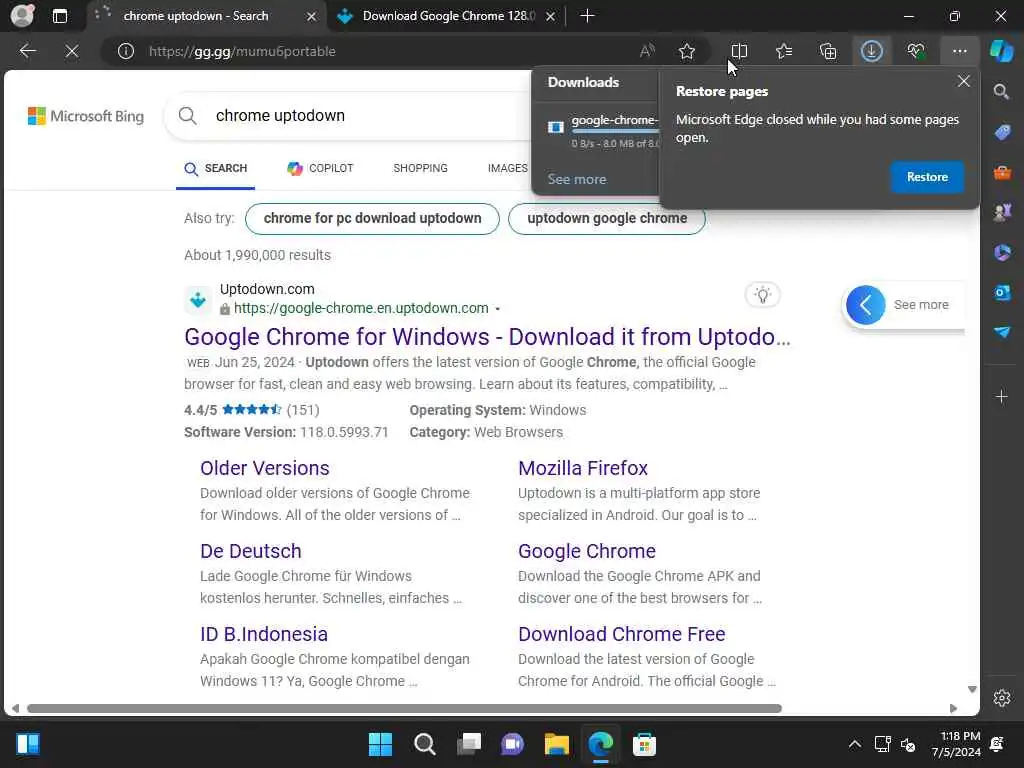Expand the Uptodown URL dropdown arrow

tap(498, 309)
